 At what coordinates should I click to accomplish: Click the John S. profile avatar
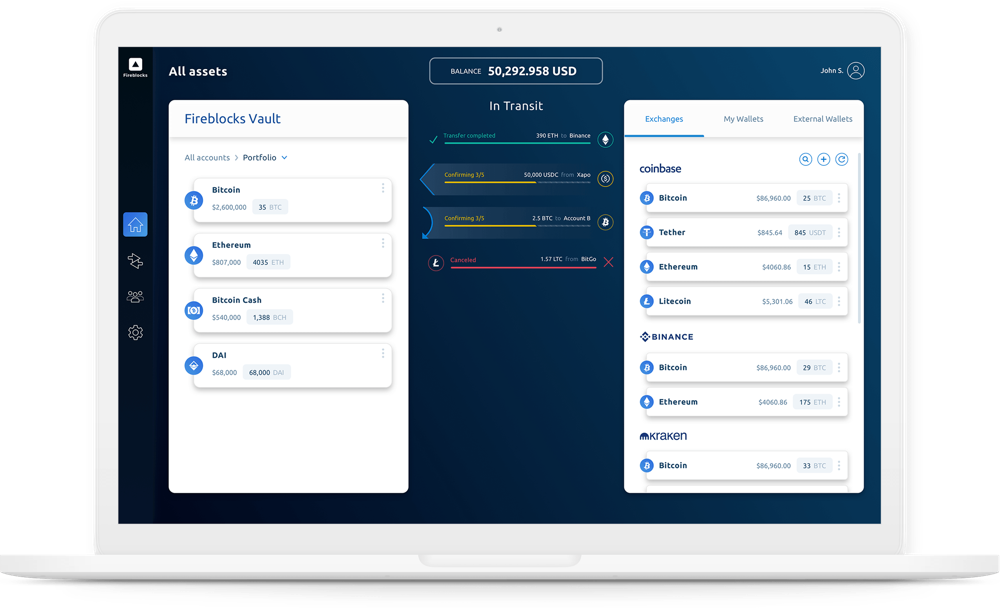(856, 71)
